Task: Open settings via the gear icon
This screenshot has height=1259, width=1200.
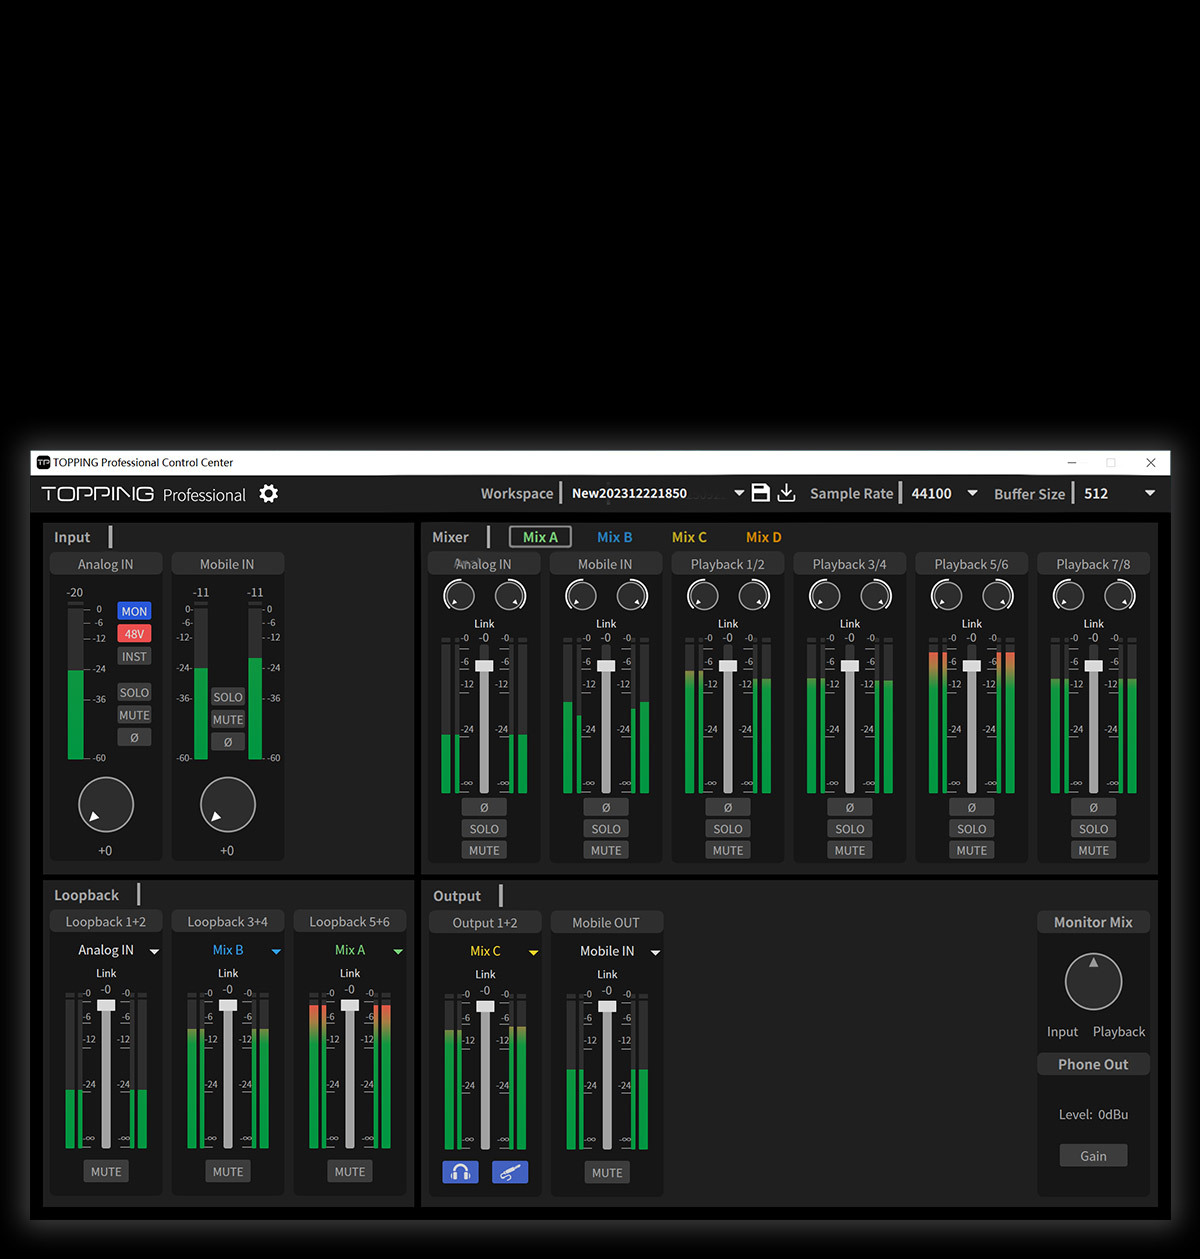Action: click(268, 494)
